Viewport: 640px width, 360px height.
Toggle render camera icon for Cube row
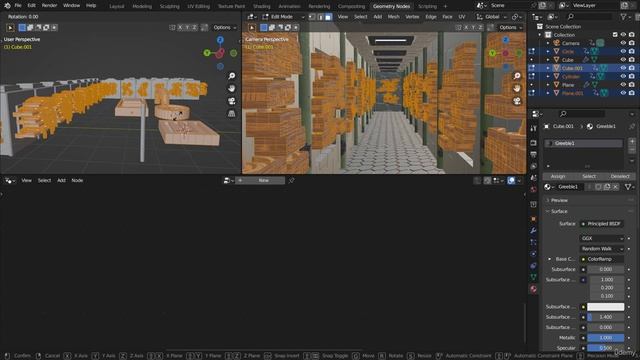point(631,60)
